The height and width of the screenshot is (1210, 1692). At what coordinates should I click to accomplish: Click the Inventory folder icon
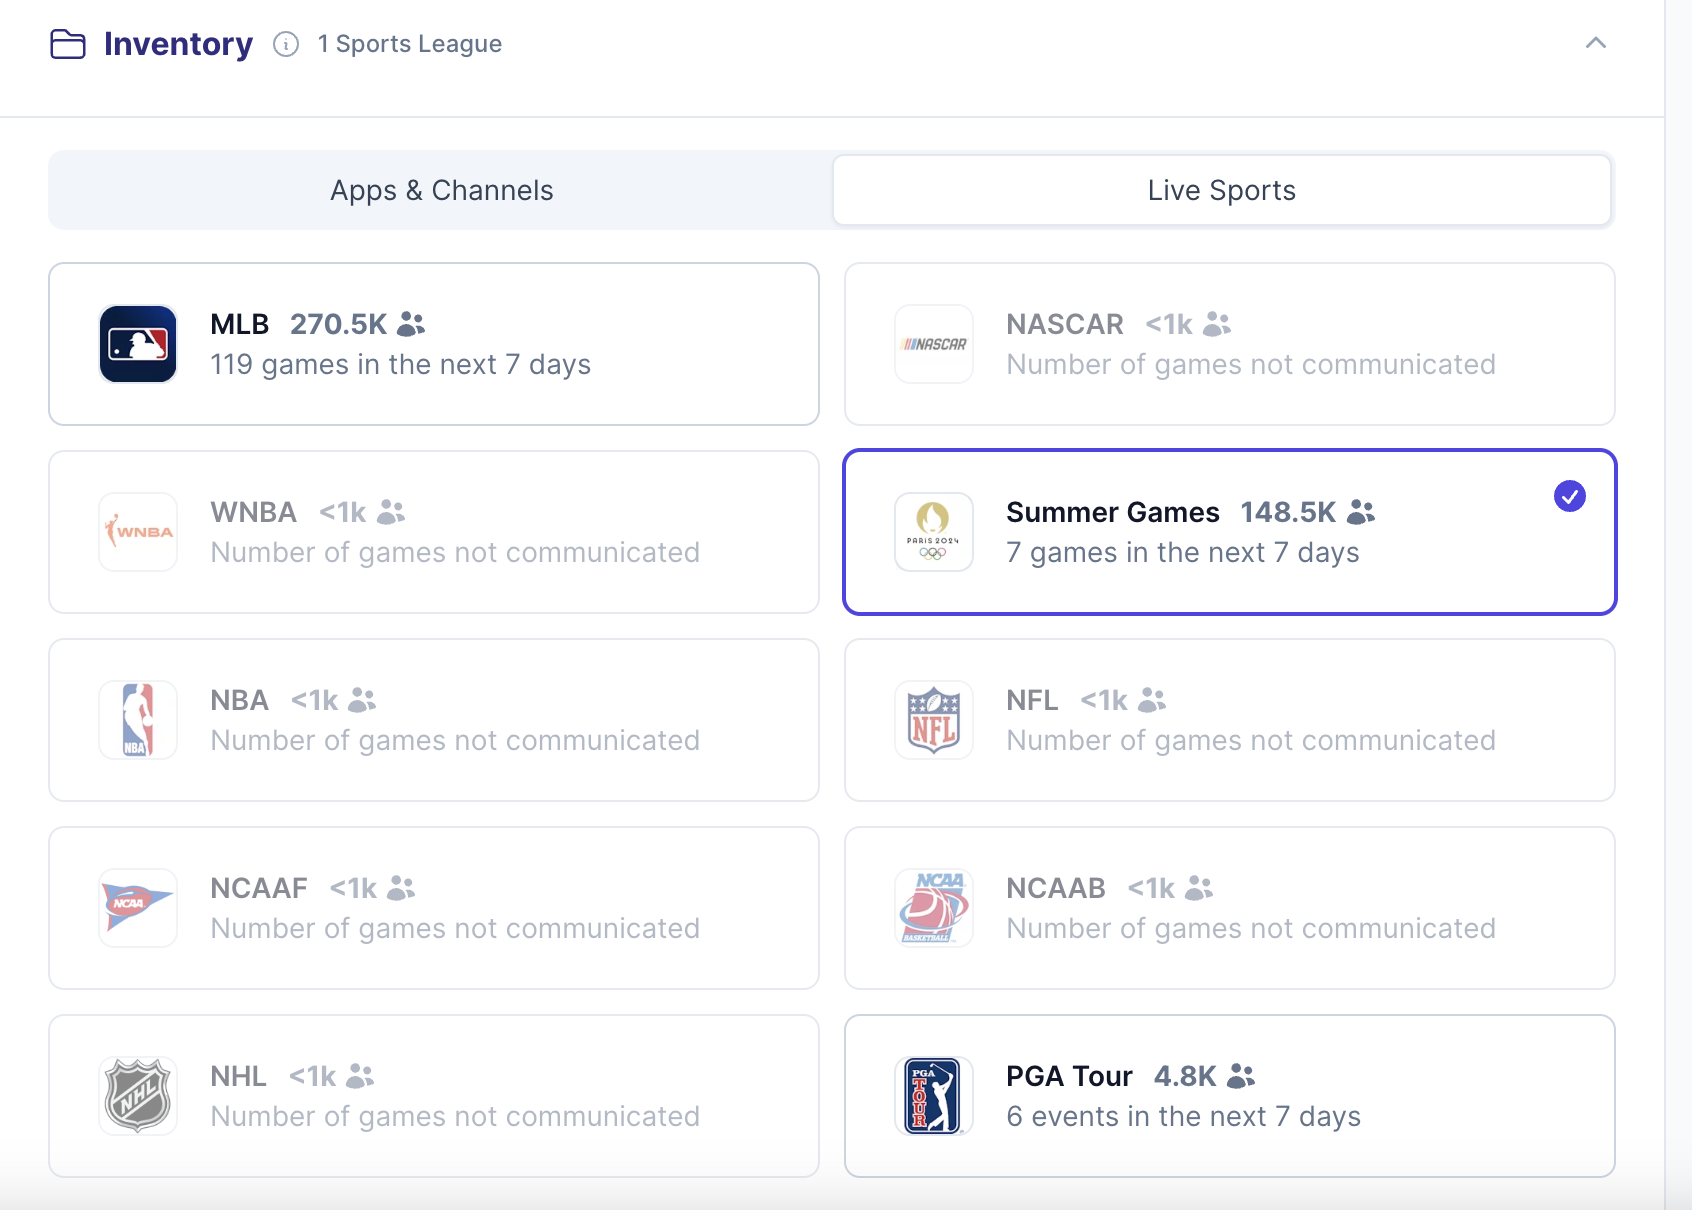(x=68, y=44)
